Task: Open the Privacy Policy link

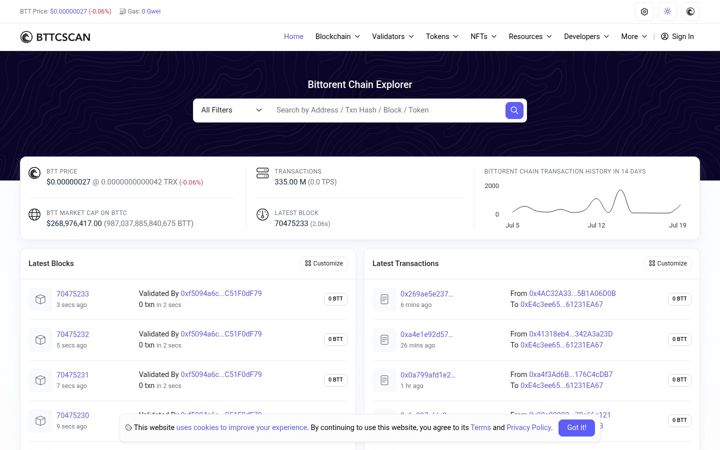Action: pos(529,428)
